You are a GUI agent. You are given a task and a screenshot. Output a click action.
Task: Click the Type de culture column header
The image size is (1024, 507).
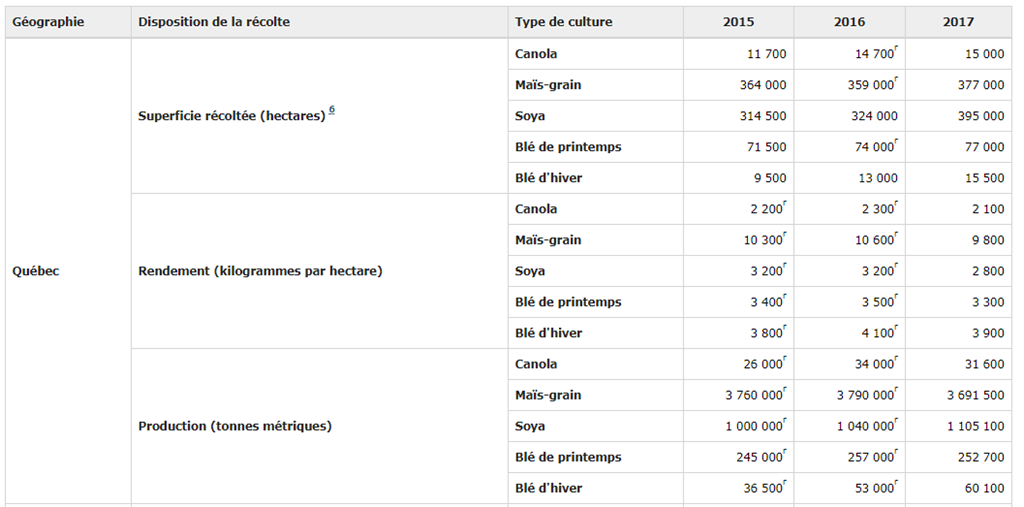(x=564, y=22)
